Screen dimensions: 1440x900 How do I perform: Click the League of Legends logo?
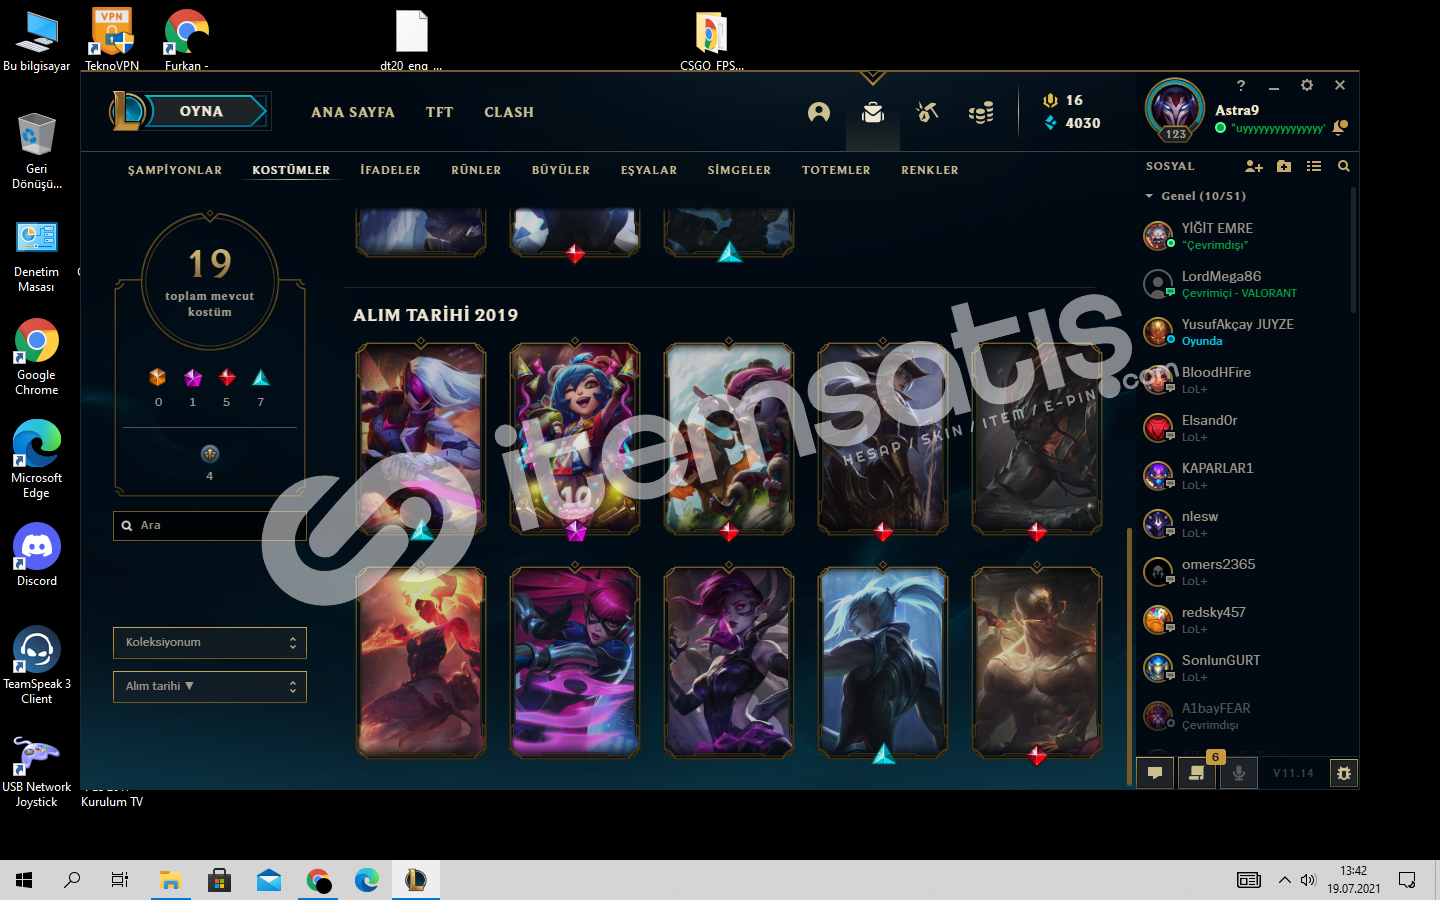tap(127, 111)
